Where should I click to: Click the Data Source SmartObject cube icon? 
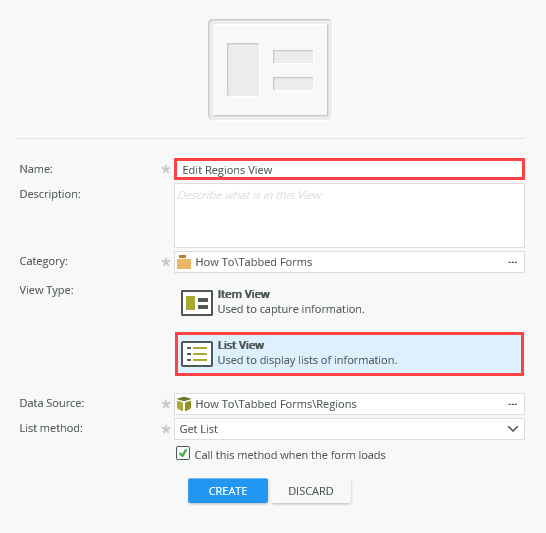[x=184, y=404]
